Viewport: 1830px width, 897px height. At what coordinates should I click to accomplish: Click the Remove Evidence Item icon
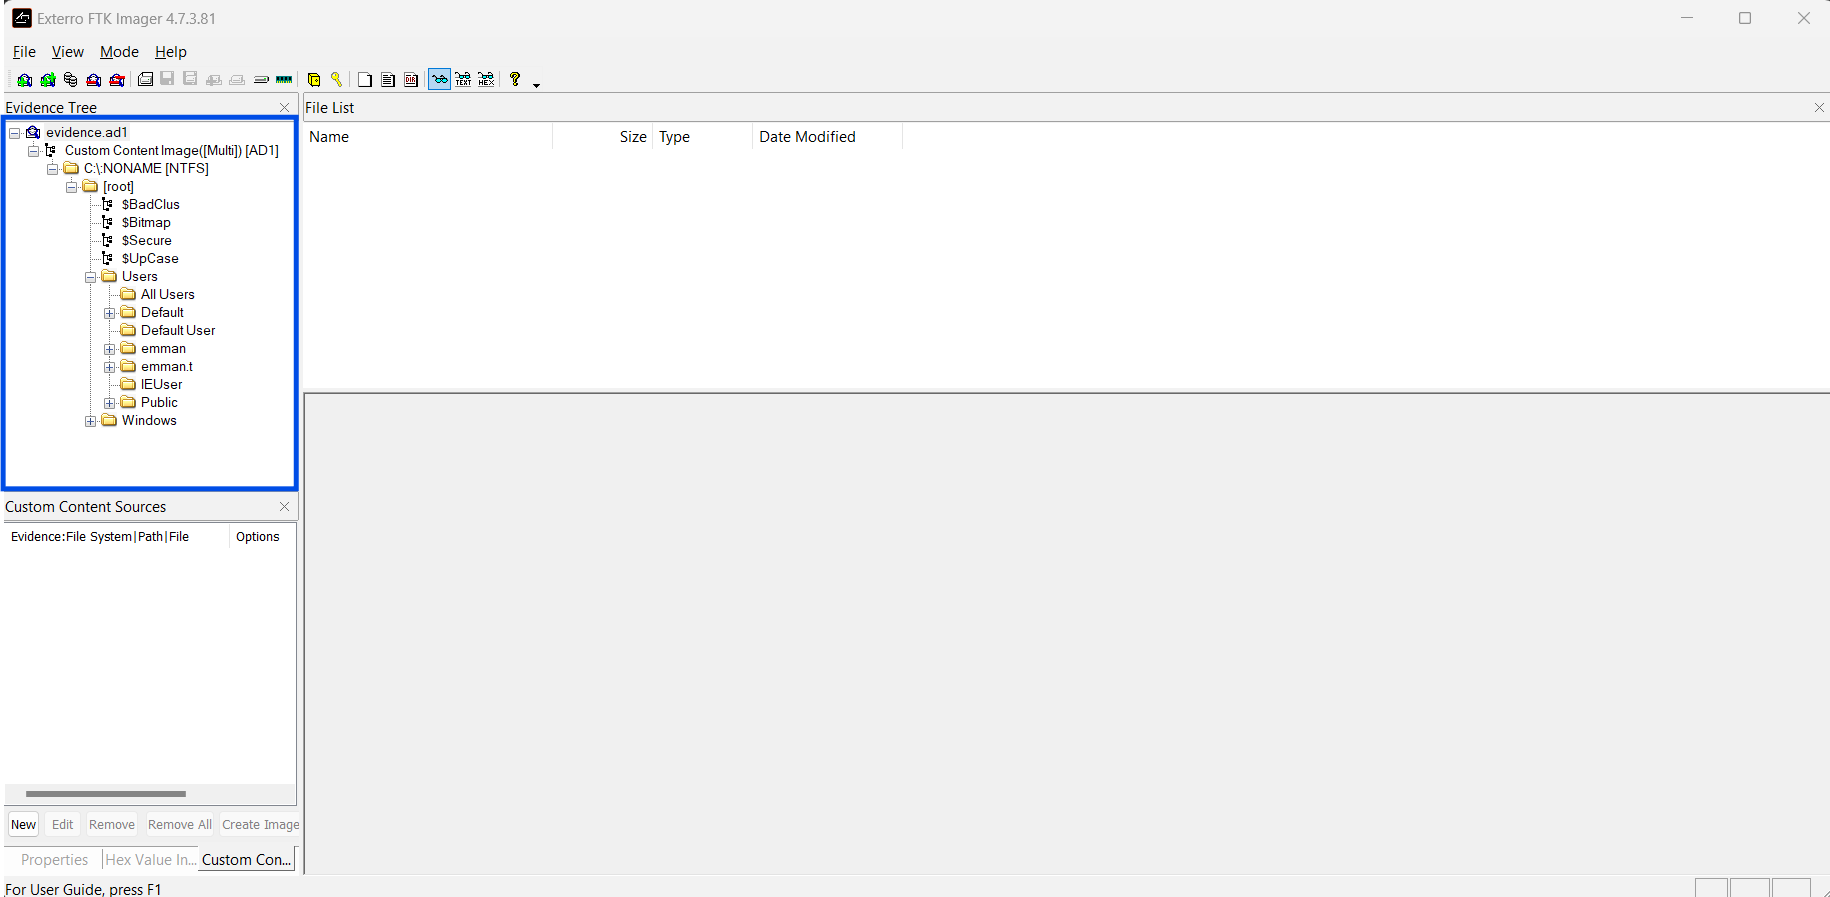pyautogui.click(x=94, y=80)
